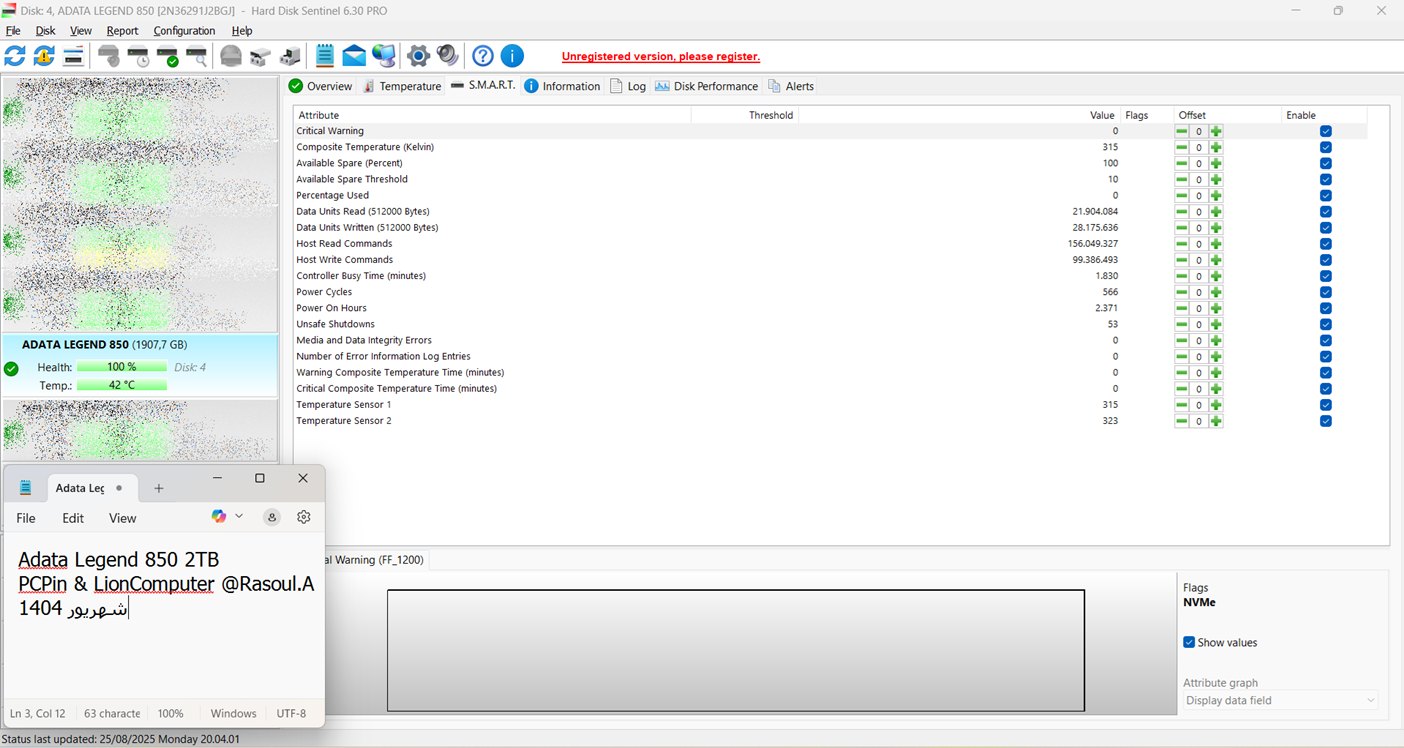Expand the Copilot dropdown arrow in Notepad

pyautogui.click(x=239, y=516)
